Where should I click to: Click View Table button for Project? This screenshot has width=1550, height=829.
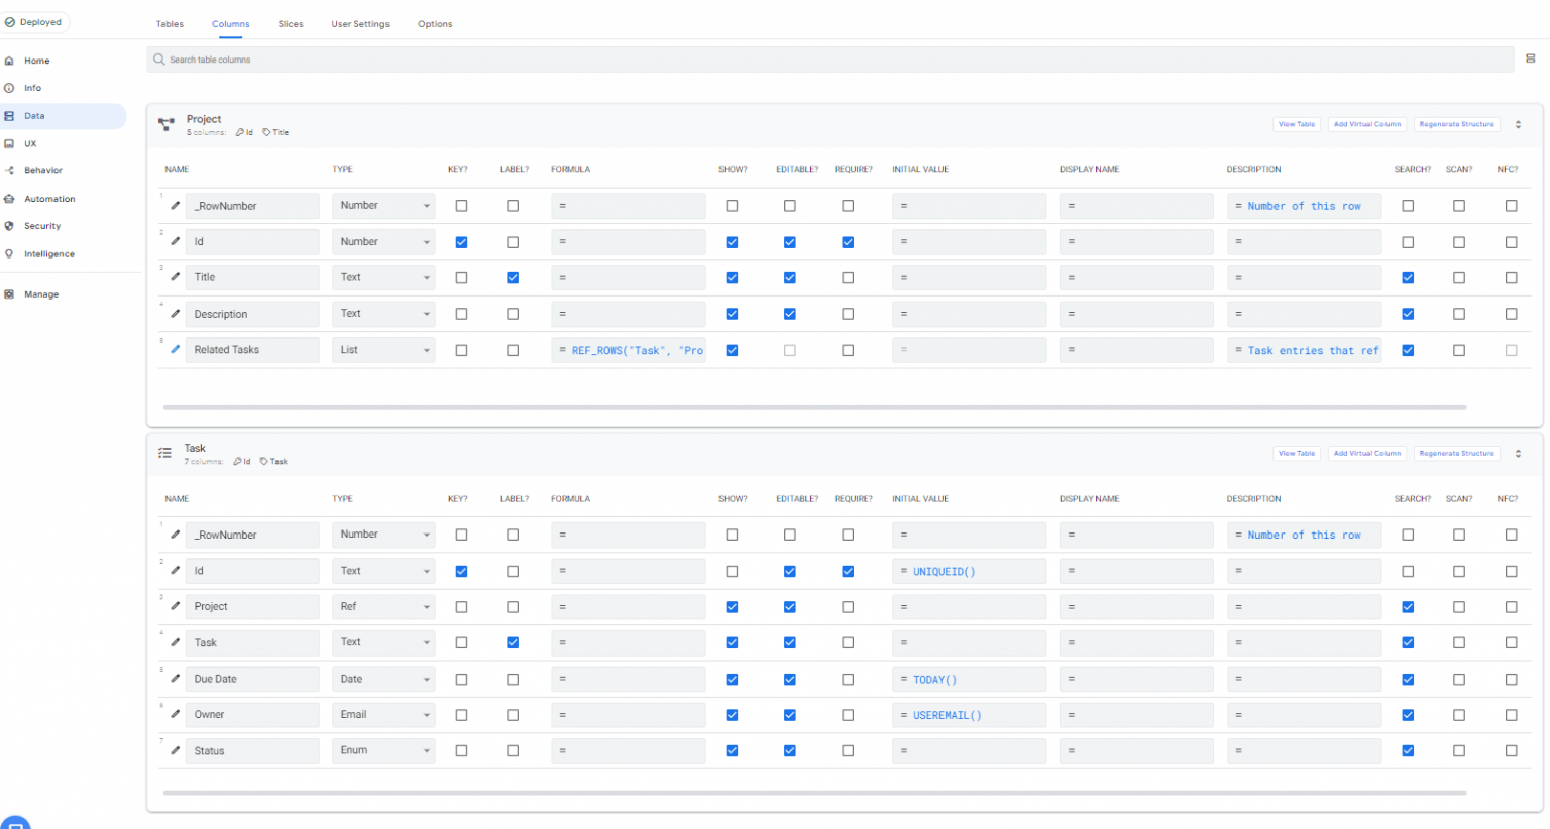[1297, 124]
